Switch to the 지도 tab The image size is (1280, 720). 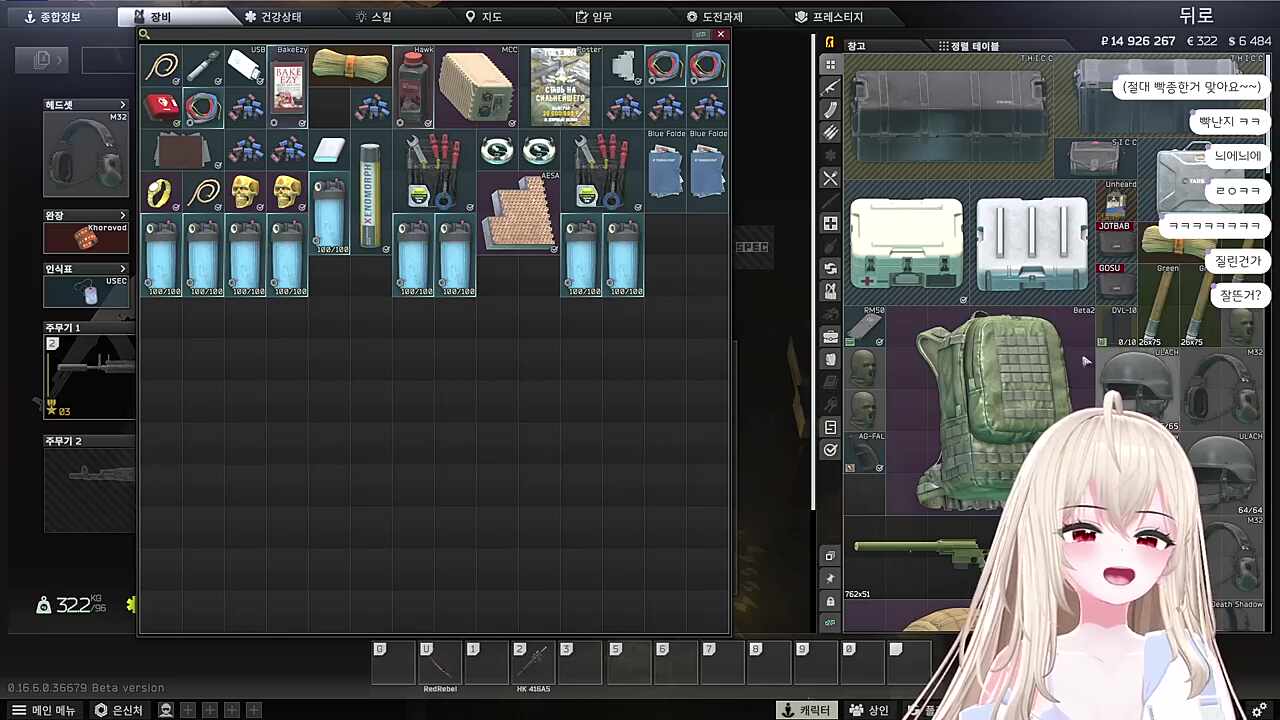tap(484, 17)
